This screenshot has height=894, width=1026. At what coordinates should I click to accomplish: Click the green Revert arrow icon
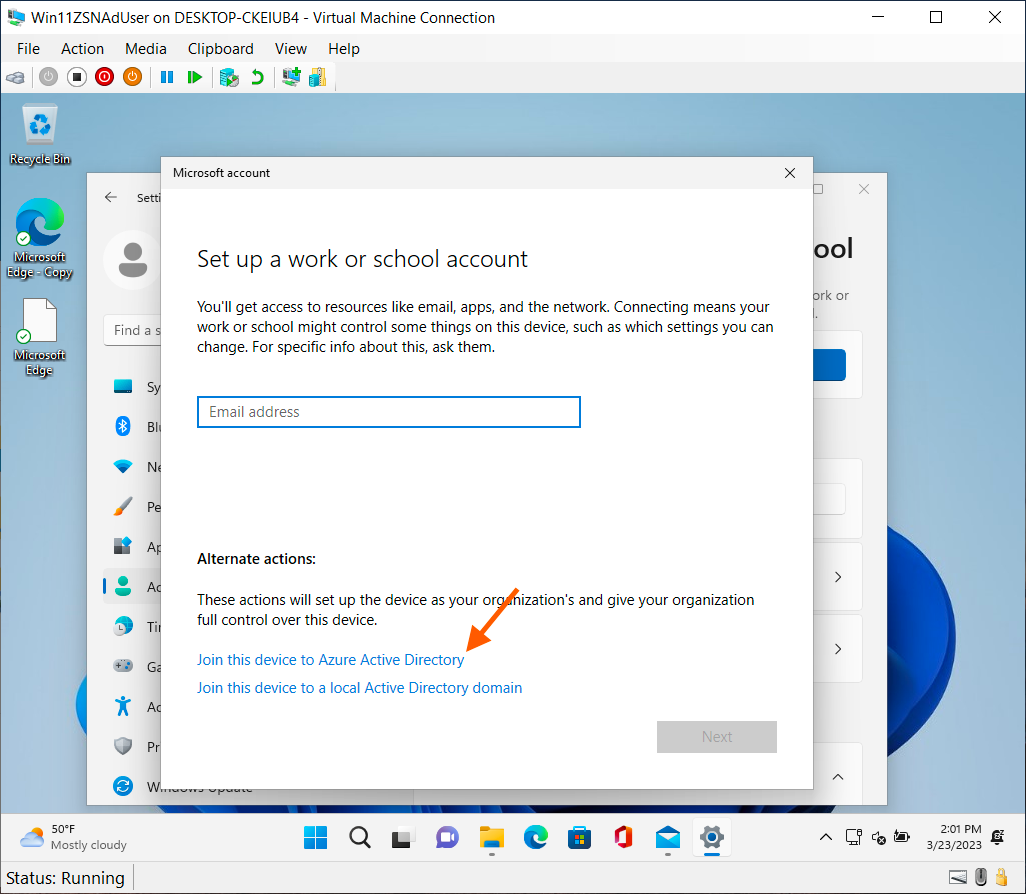point(257,77)
